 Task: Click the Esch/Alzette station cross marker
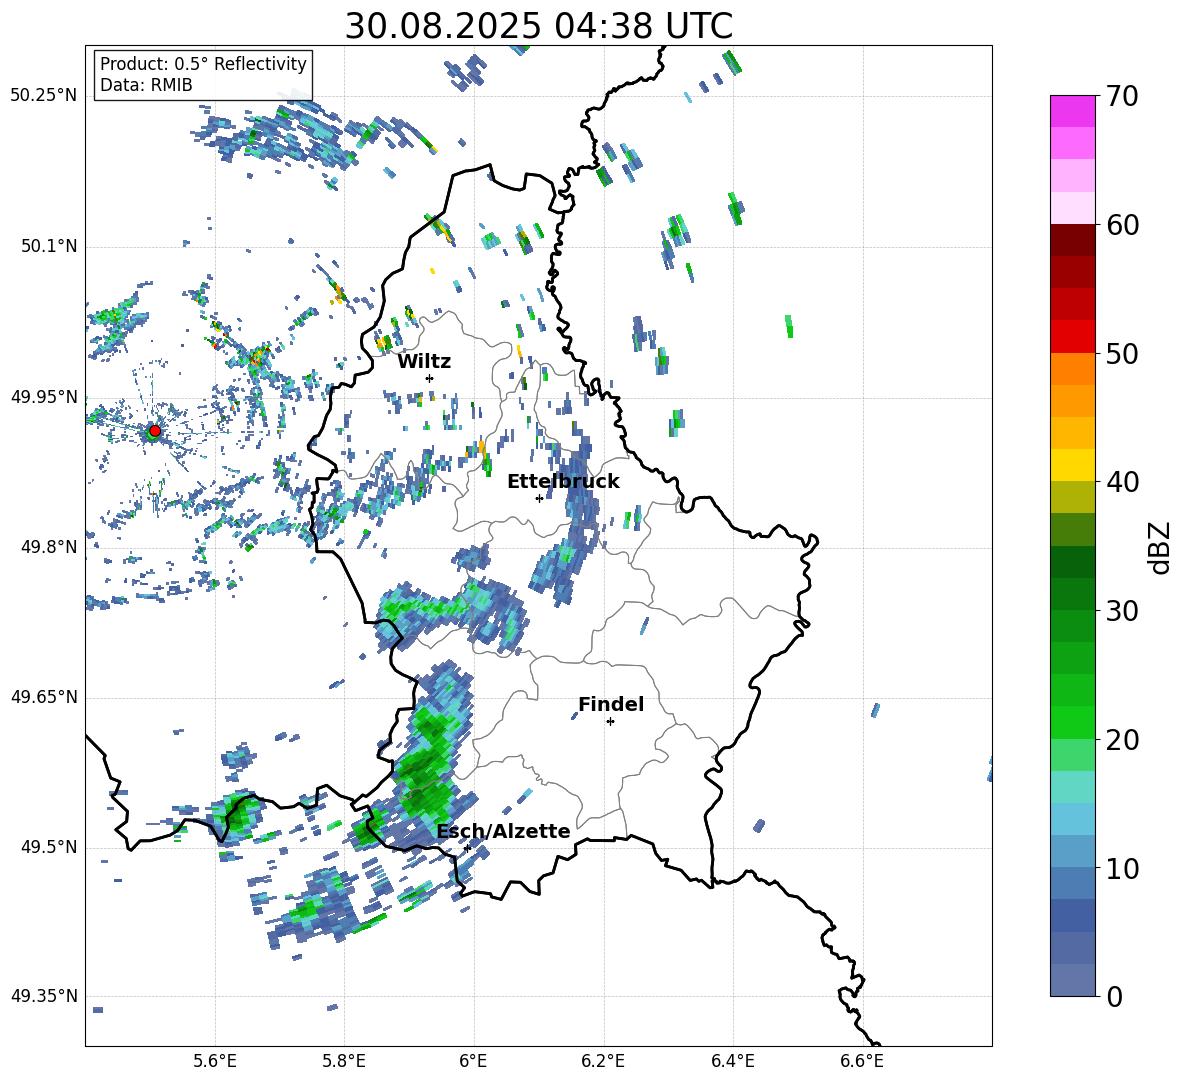coord(467,848)
